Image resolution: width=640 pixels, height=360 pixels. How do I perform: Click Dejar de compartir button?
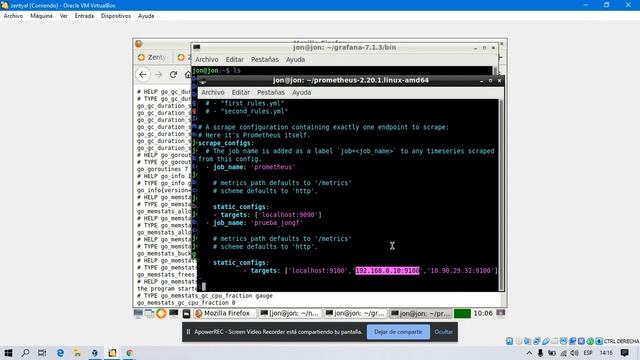pyautogui.click(x=398, y=332)
